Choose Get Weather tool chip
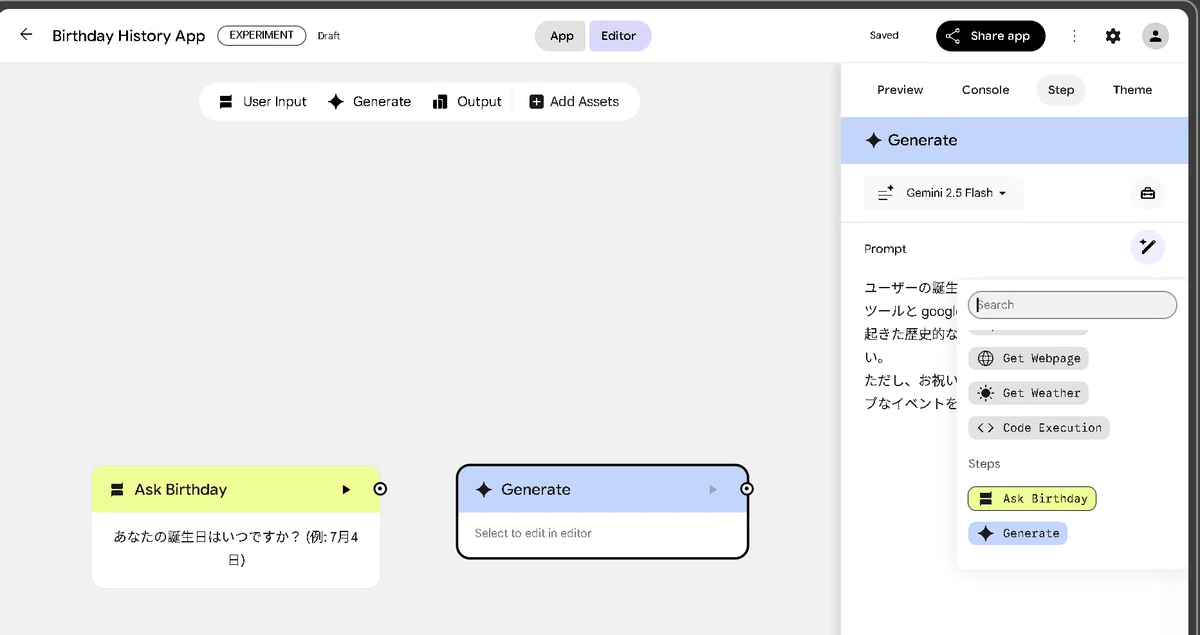Screen dimensions: 1200x635 [1028, 393]
